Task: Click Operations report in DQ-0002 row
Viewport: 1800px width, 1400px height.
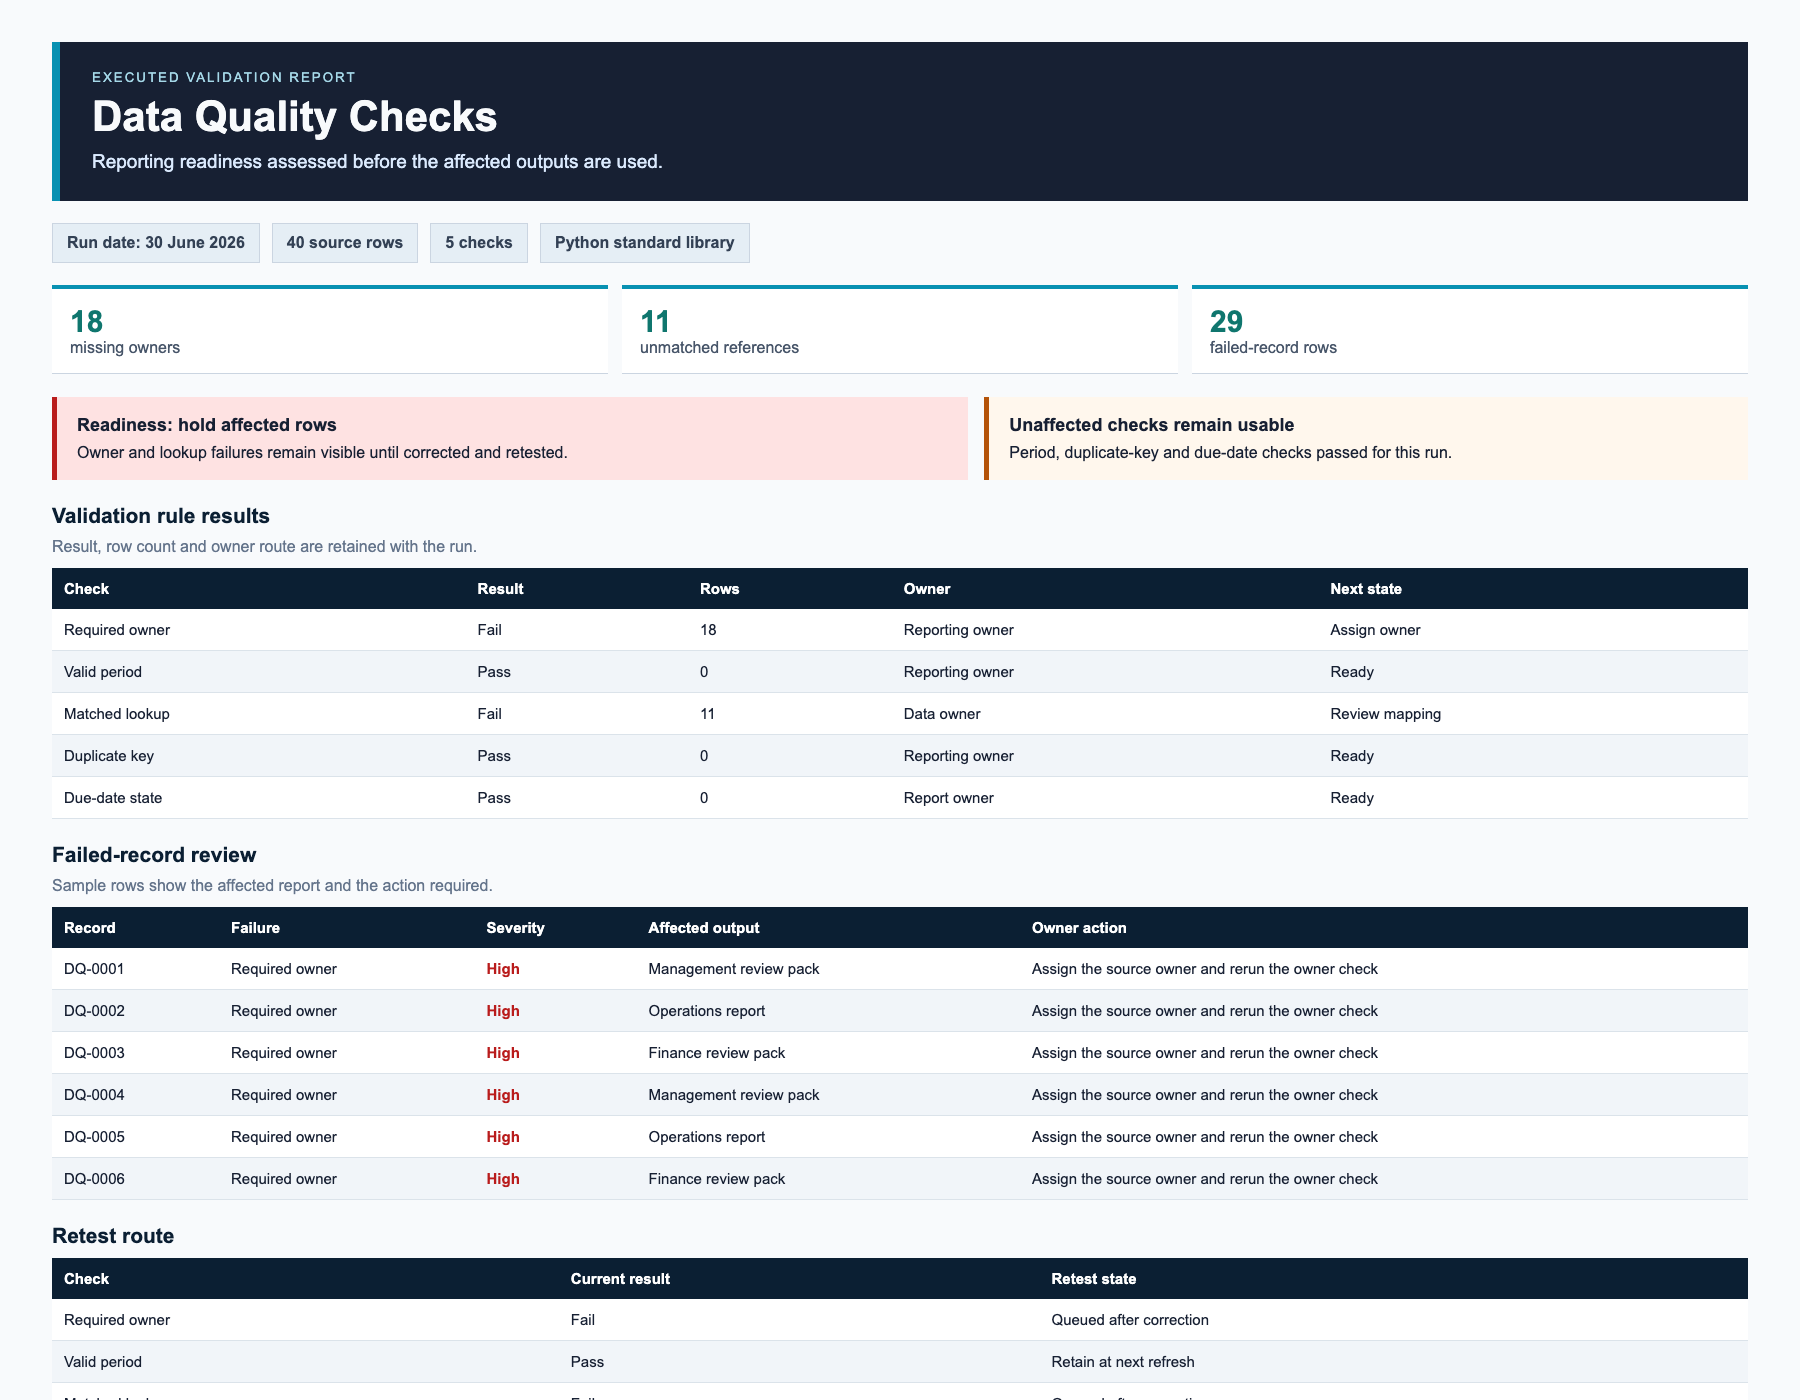Action: pyautogui.click(x=707, y=1011)
